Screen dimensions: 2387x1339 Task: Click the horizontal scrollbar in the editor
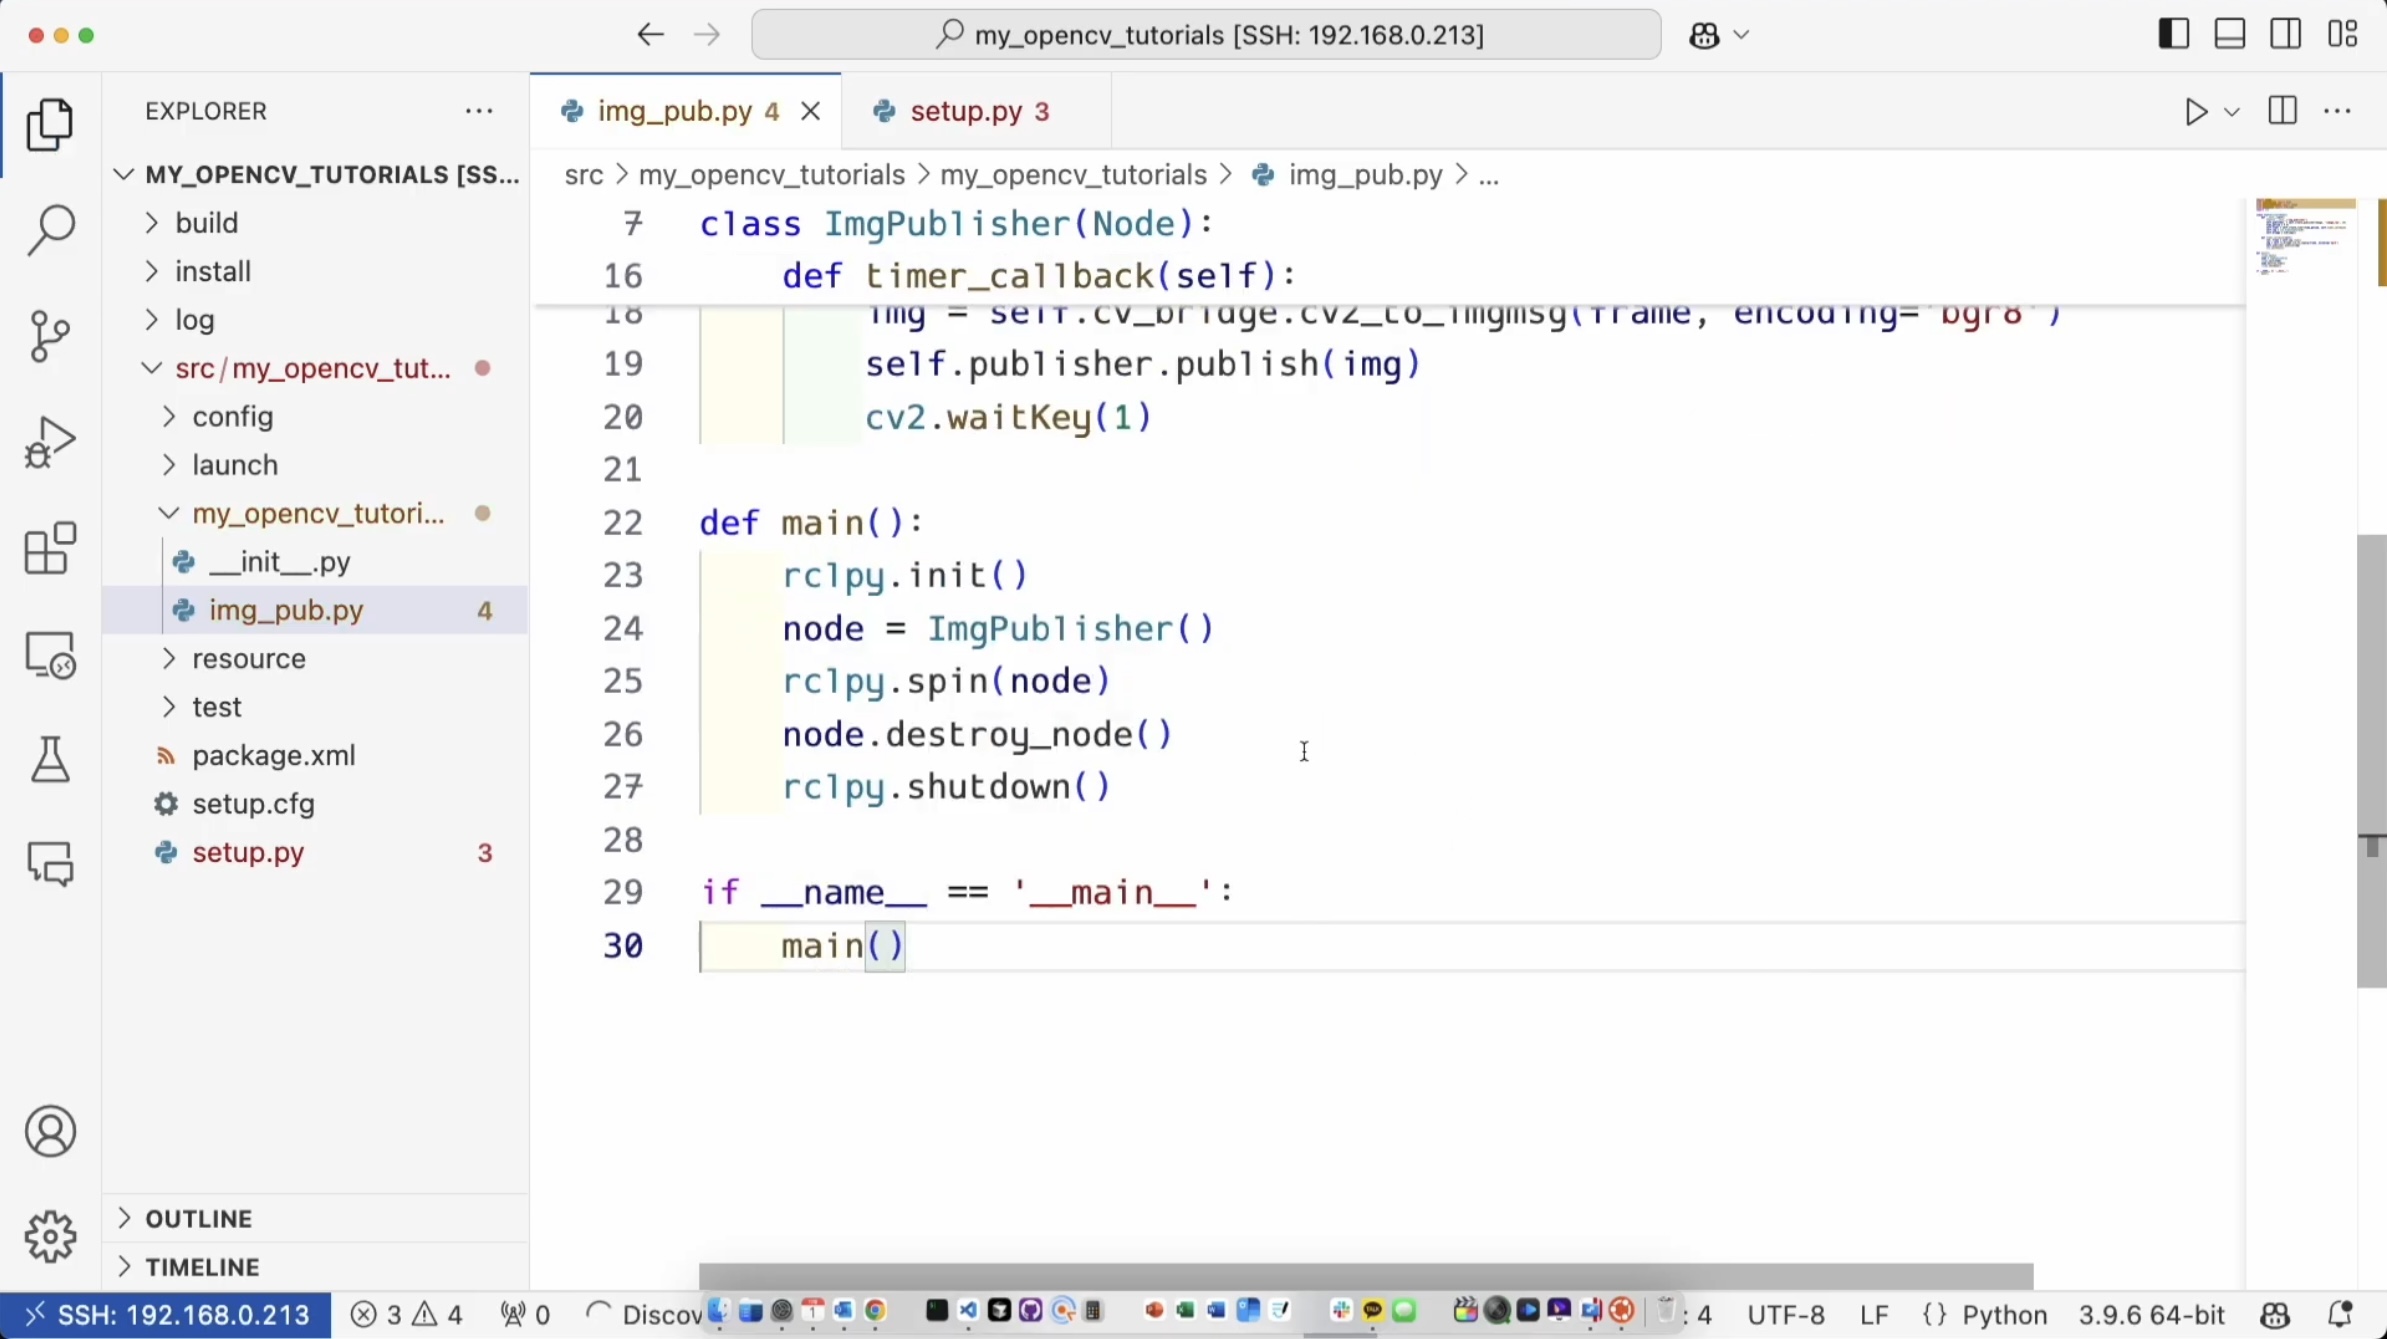pyautogui.click(x=1365, y=1276)
